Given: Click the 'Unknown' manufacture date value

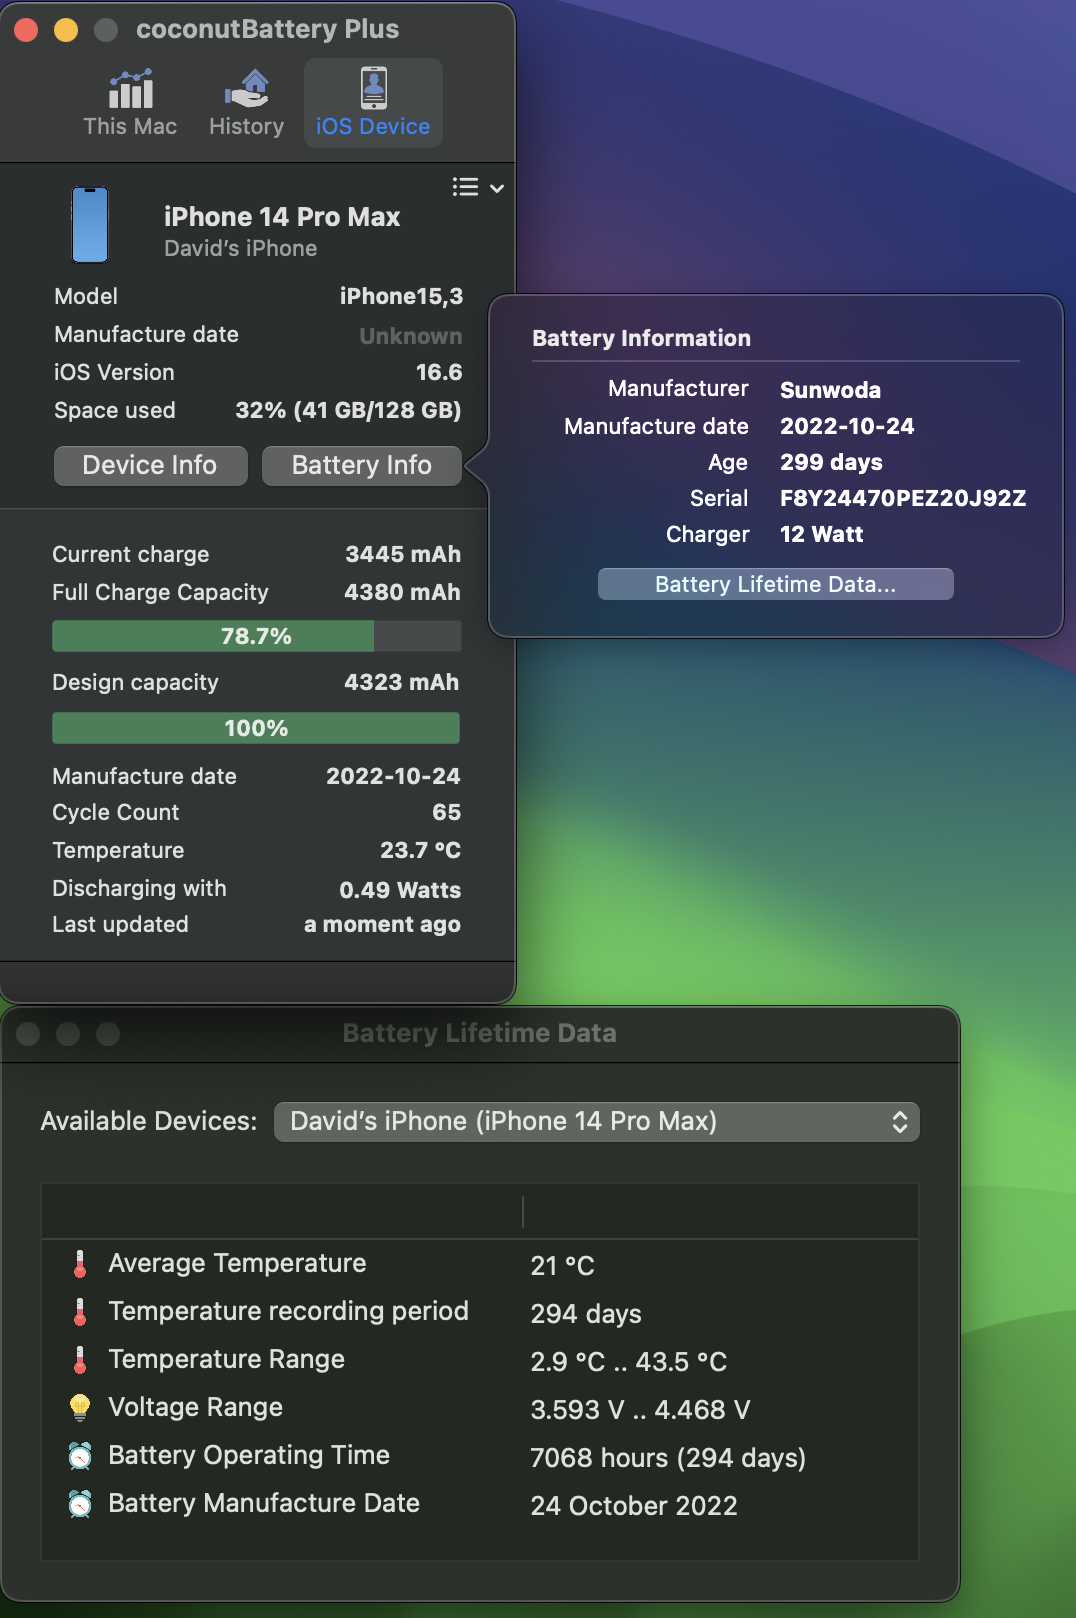Looking at the screenshot, I should coord(411,336).
